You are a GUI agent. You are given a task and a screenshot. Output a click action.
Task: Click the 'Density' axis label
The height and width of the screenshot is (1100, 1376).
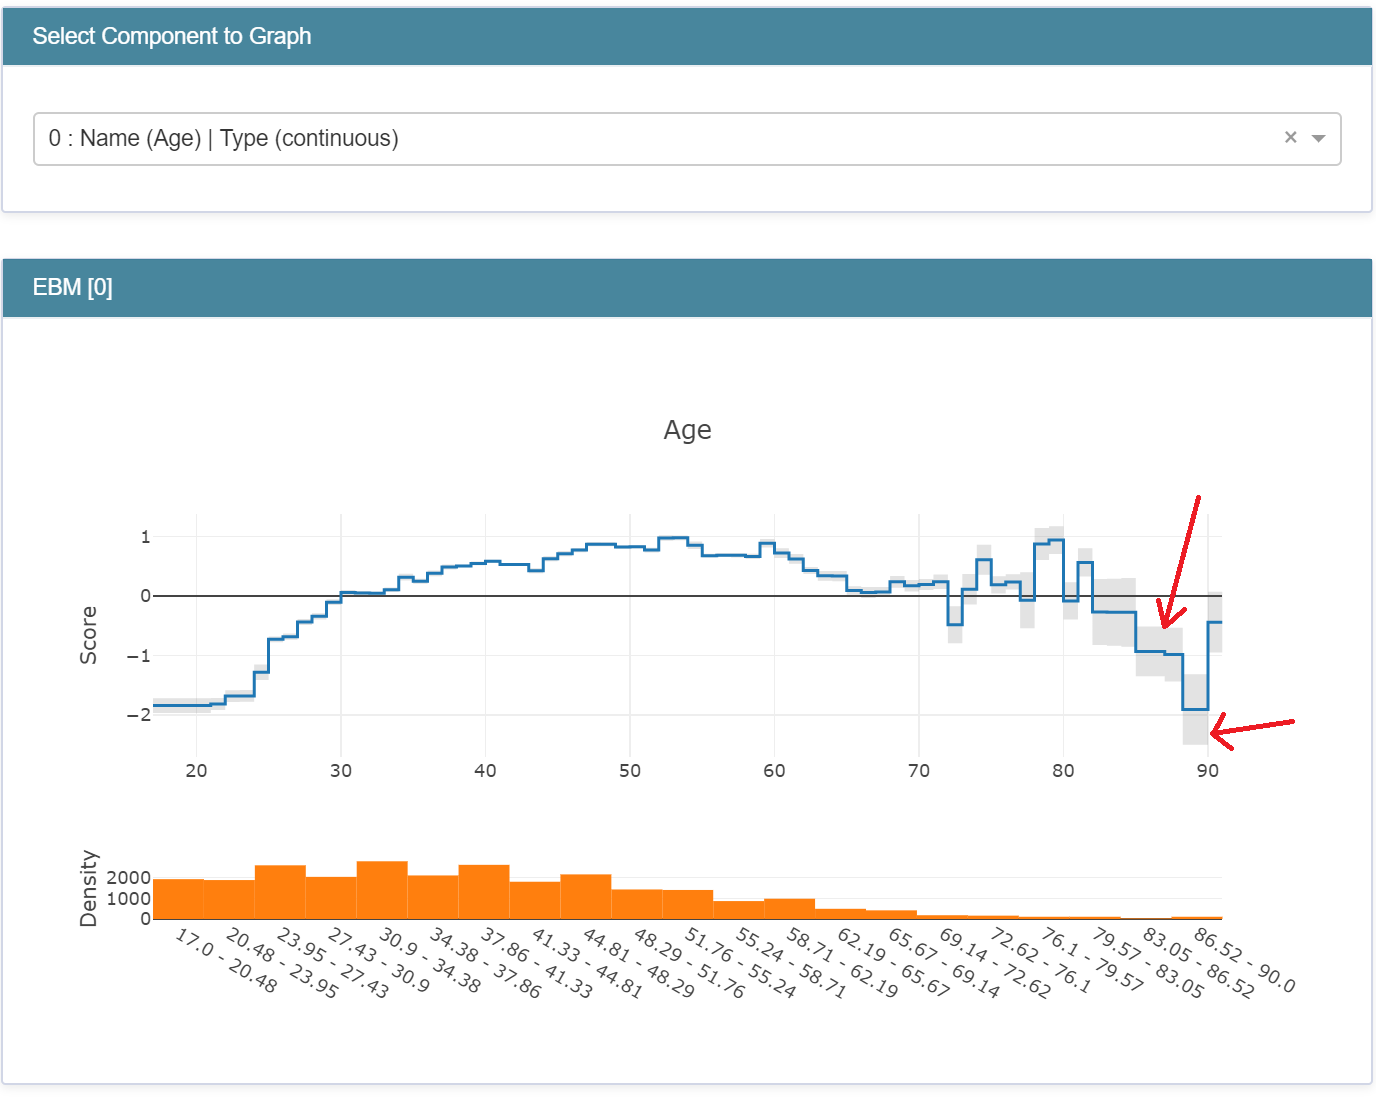click(88, 885)
